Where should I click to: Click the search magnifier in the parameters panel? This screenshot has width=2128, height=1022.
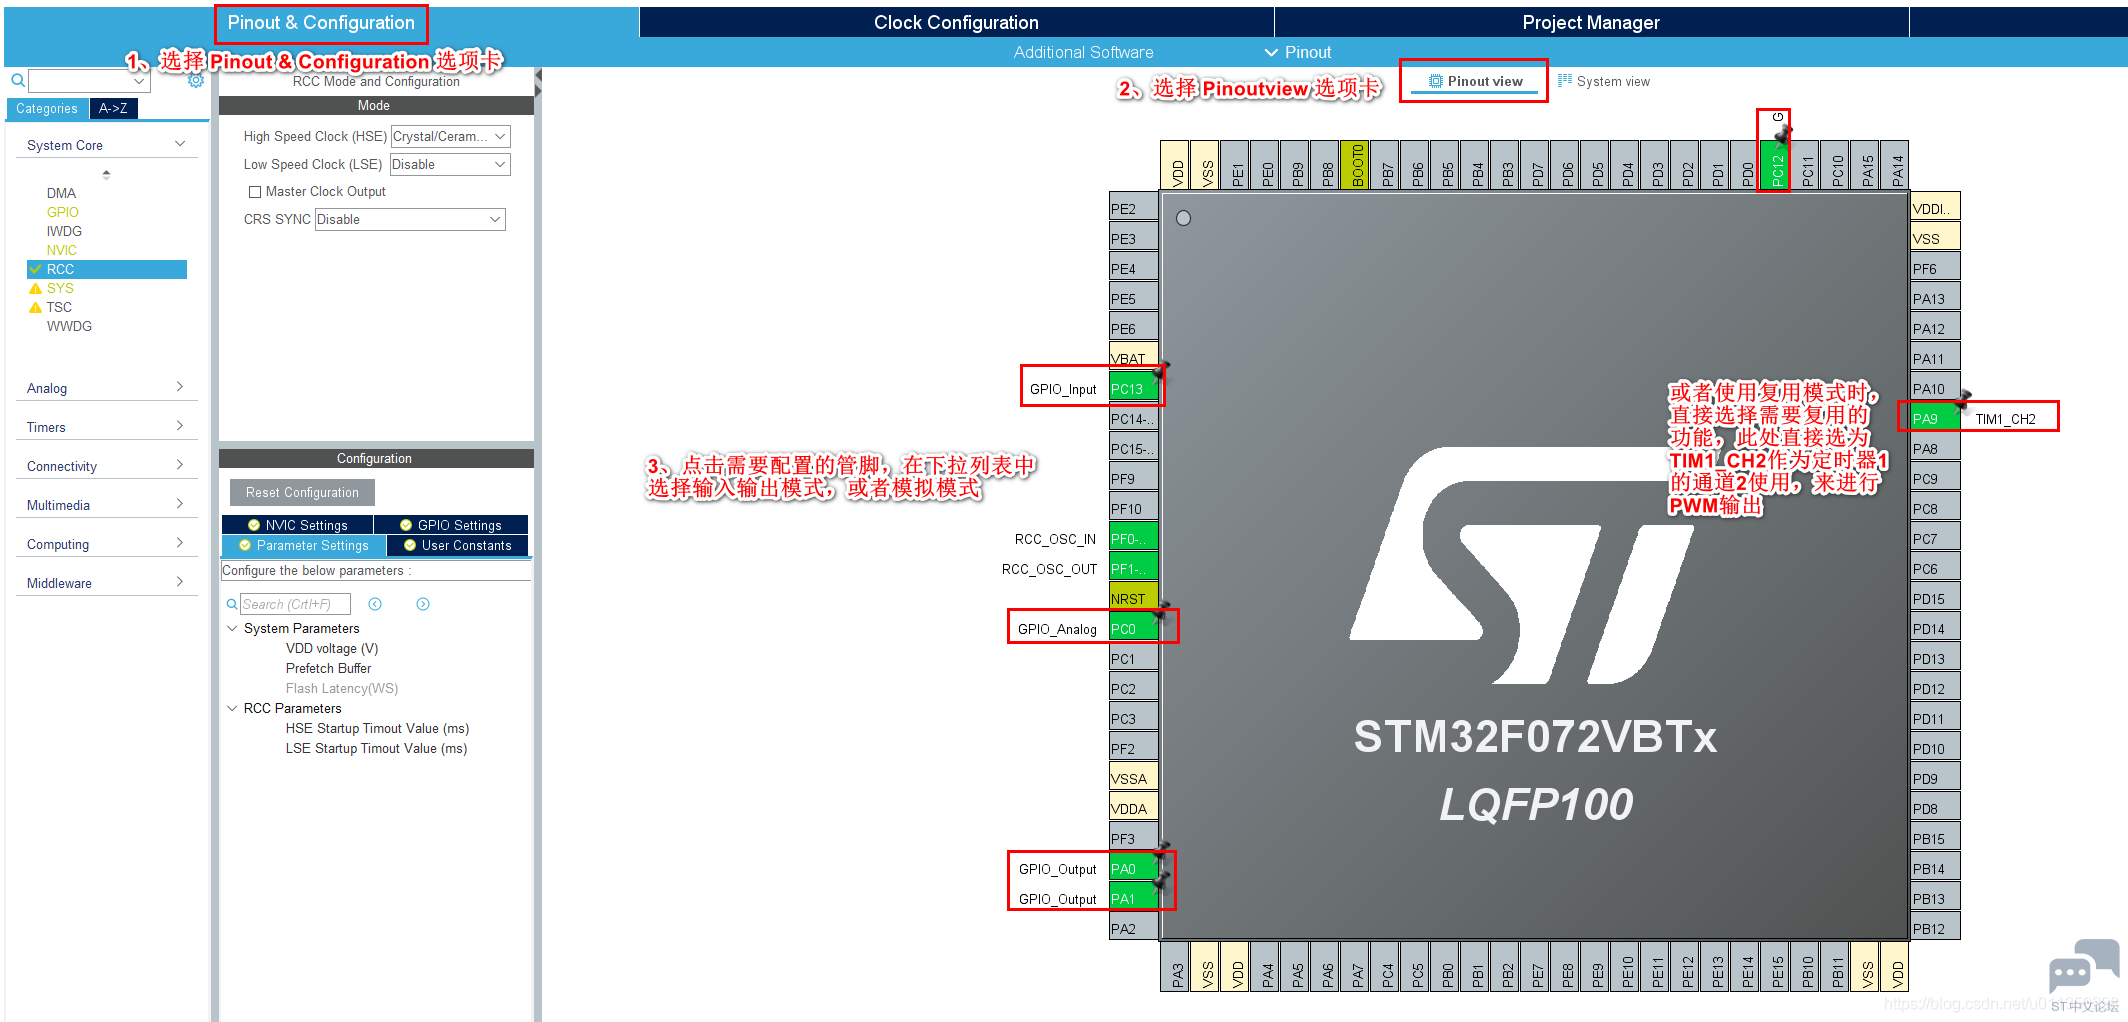232,604
